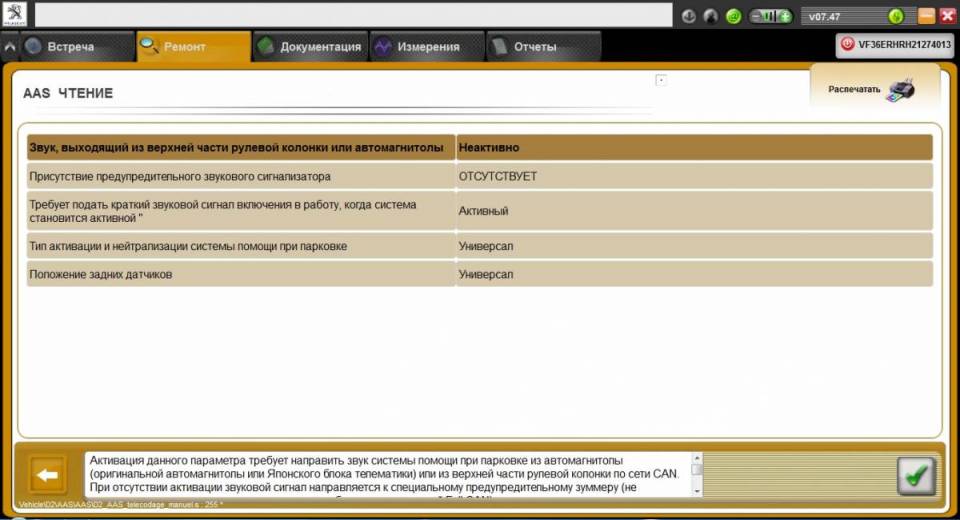Click the yellow back arrow button
The width and height of the screenshot is (960, 520).
[x=48, y=474]
